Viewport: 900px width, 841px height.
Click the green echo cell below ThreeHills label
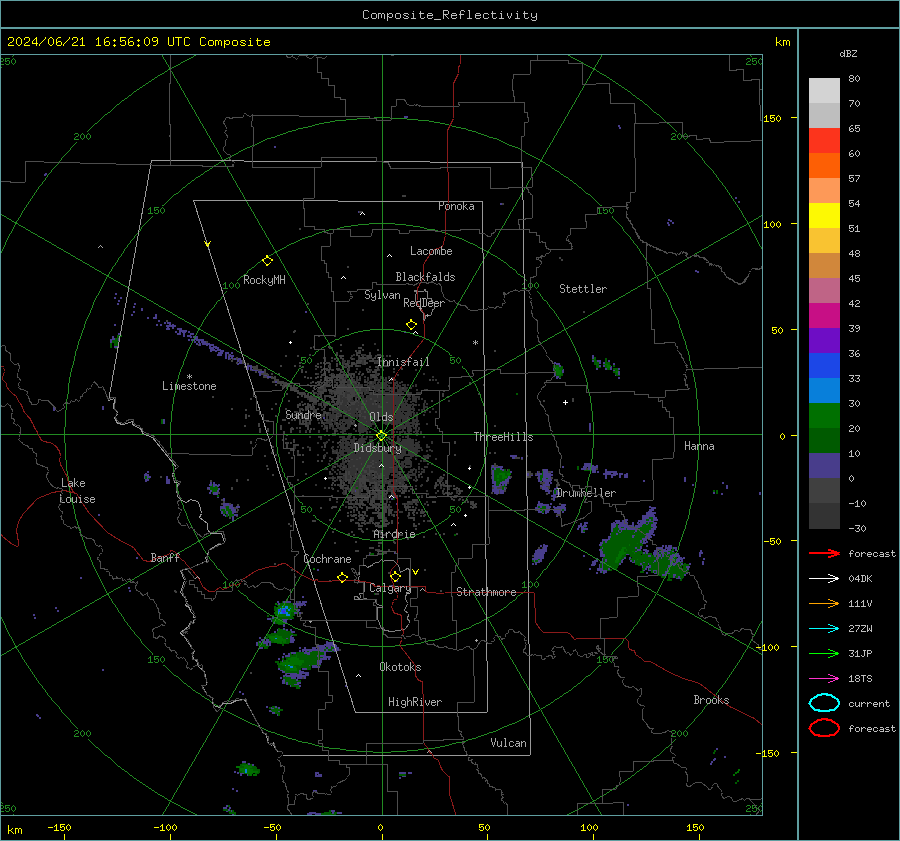pyautogui.click(x=501, y=478)
